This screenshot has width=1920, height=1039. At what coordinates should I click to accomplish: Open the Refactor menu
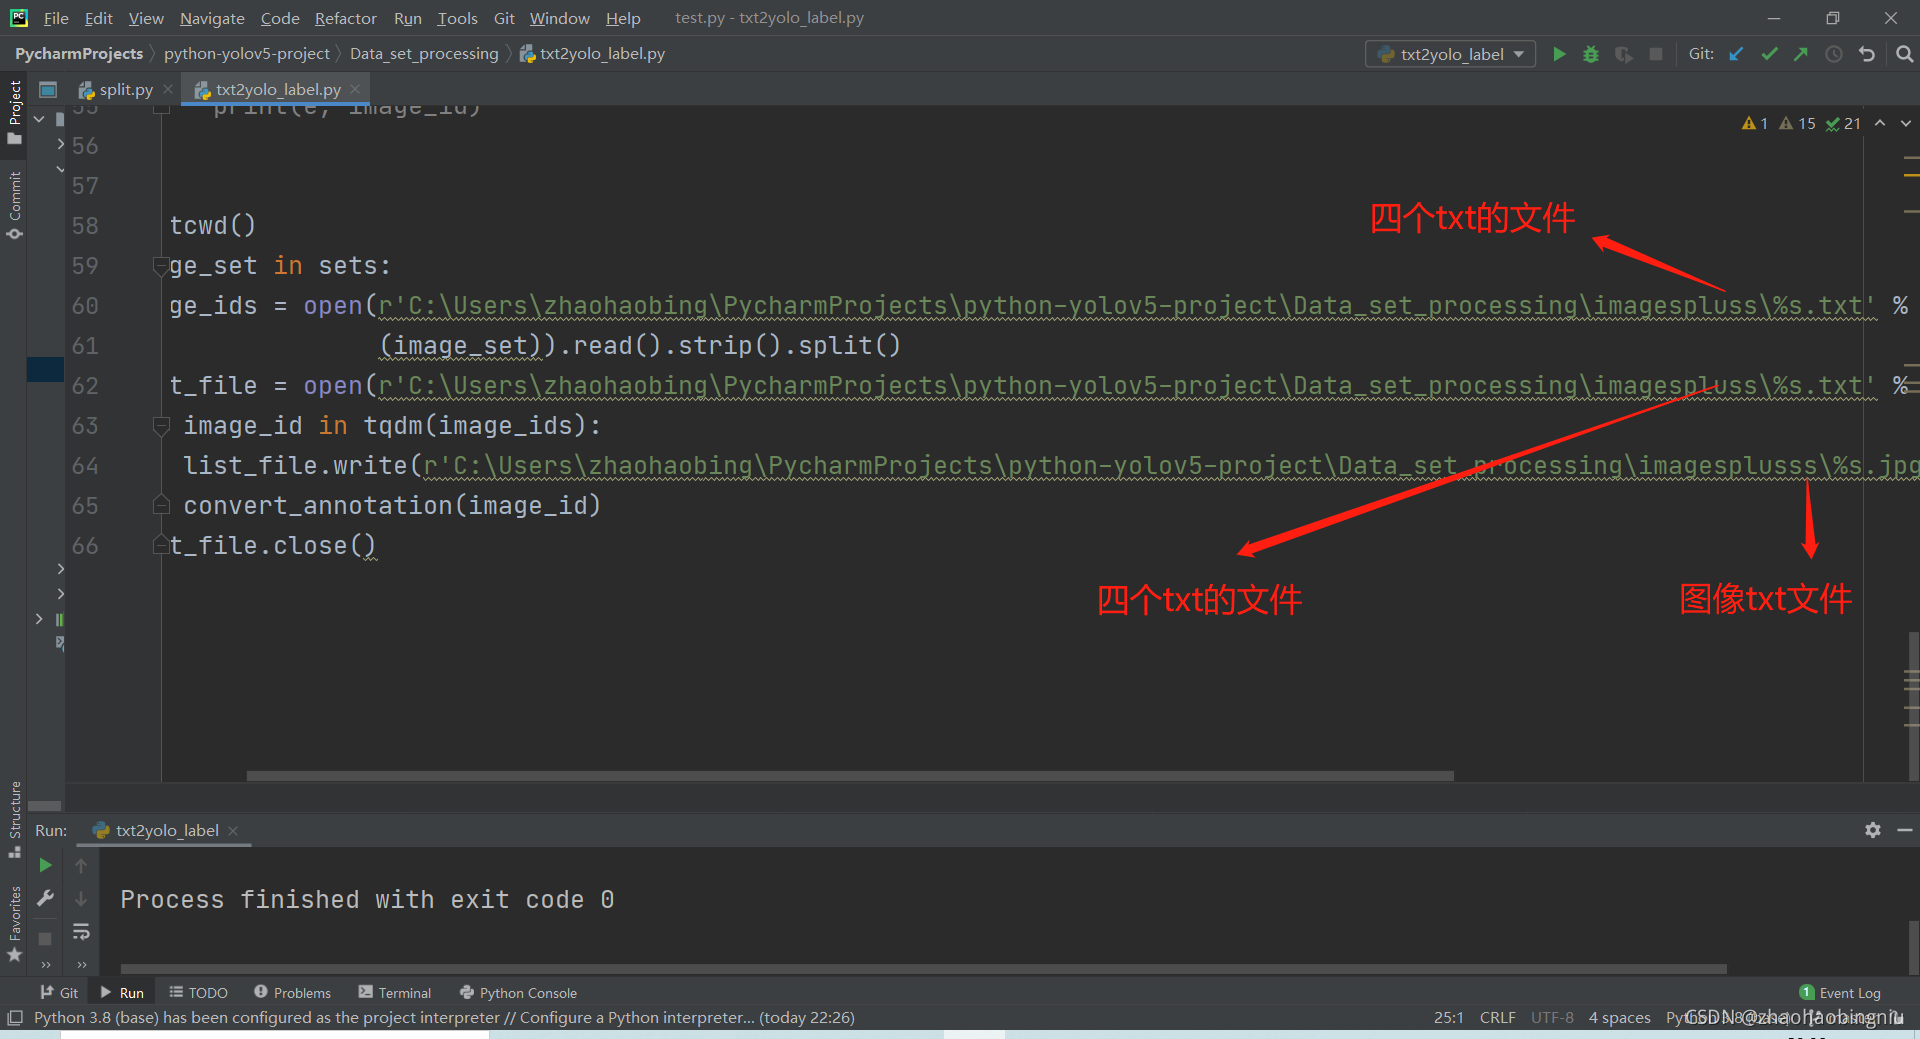point(345,18)
